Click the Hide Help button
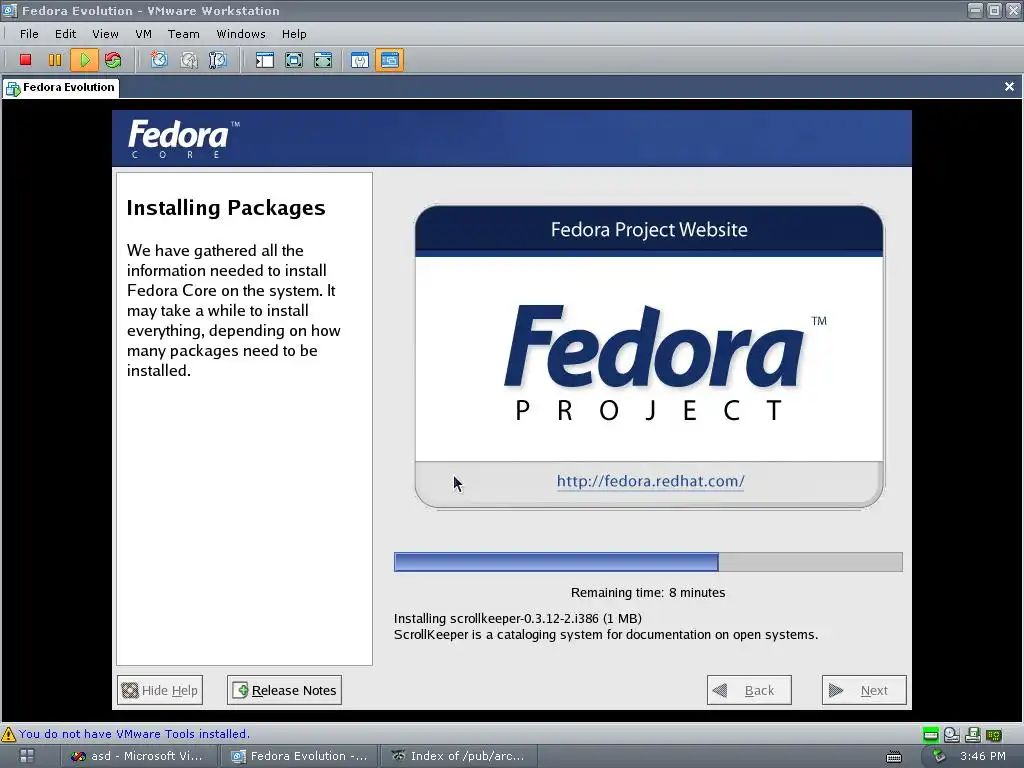 point(160,690)
